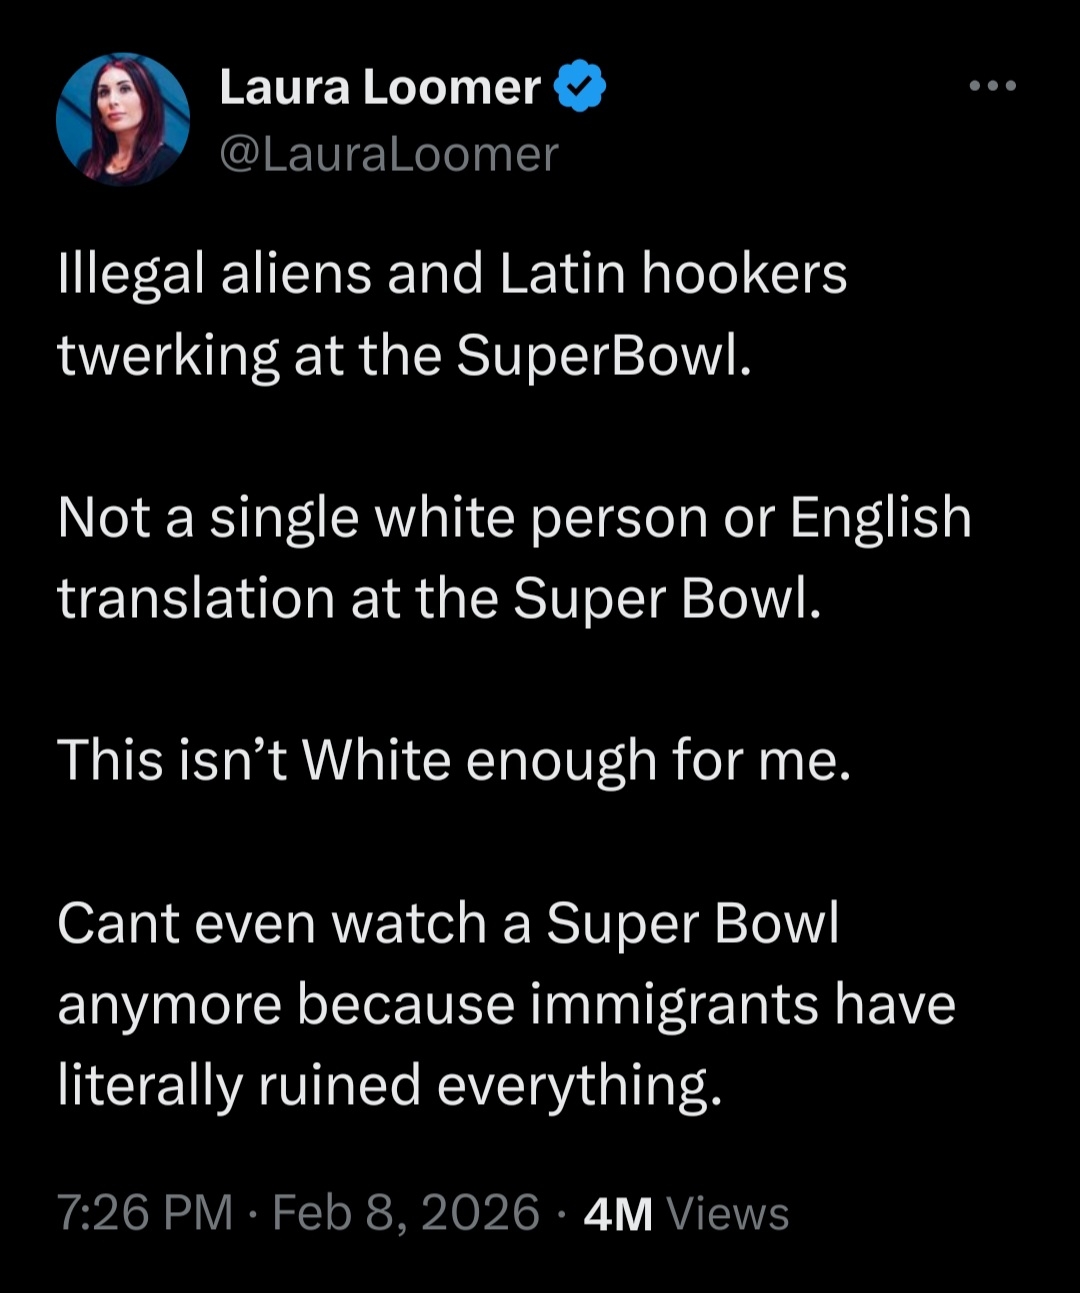Click the line "twerking at the SuperBowl."
This screenshot has width=1080, height=1293.
pyautogui.click(x=404, y=355)
